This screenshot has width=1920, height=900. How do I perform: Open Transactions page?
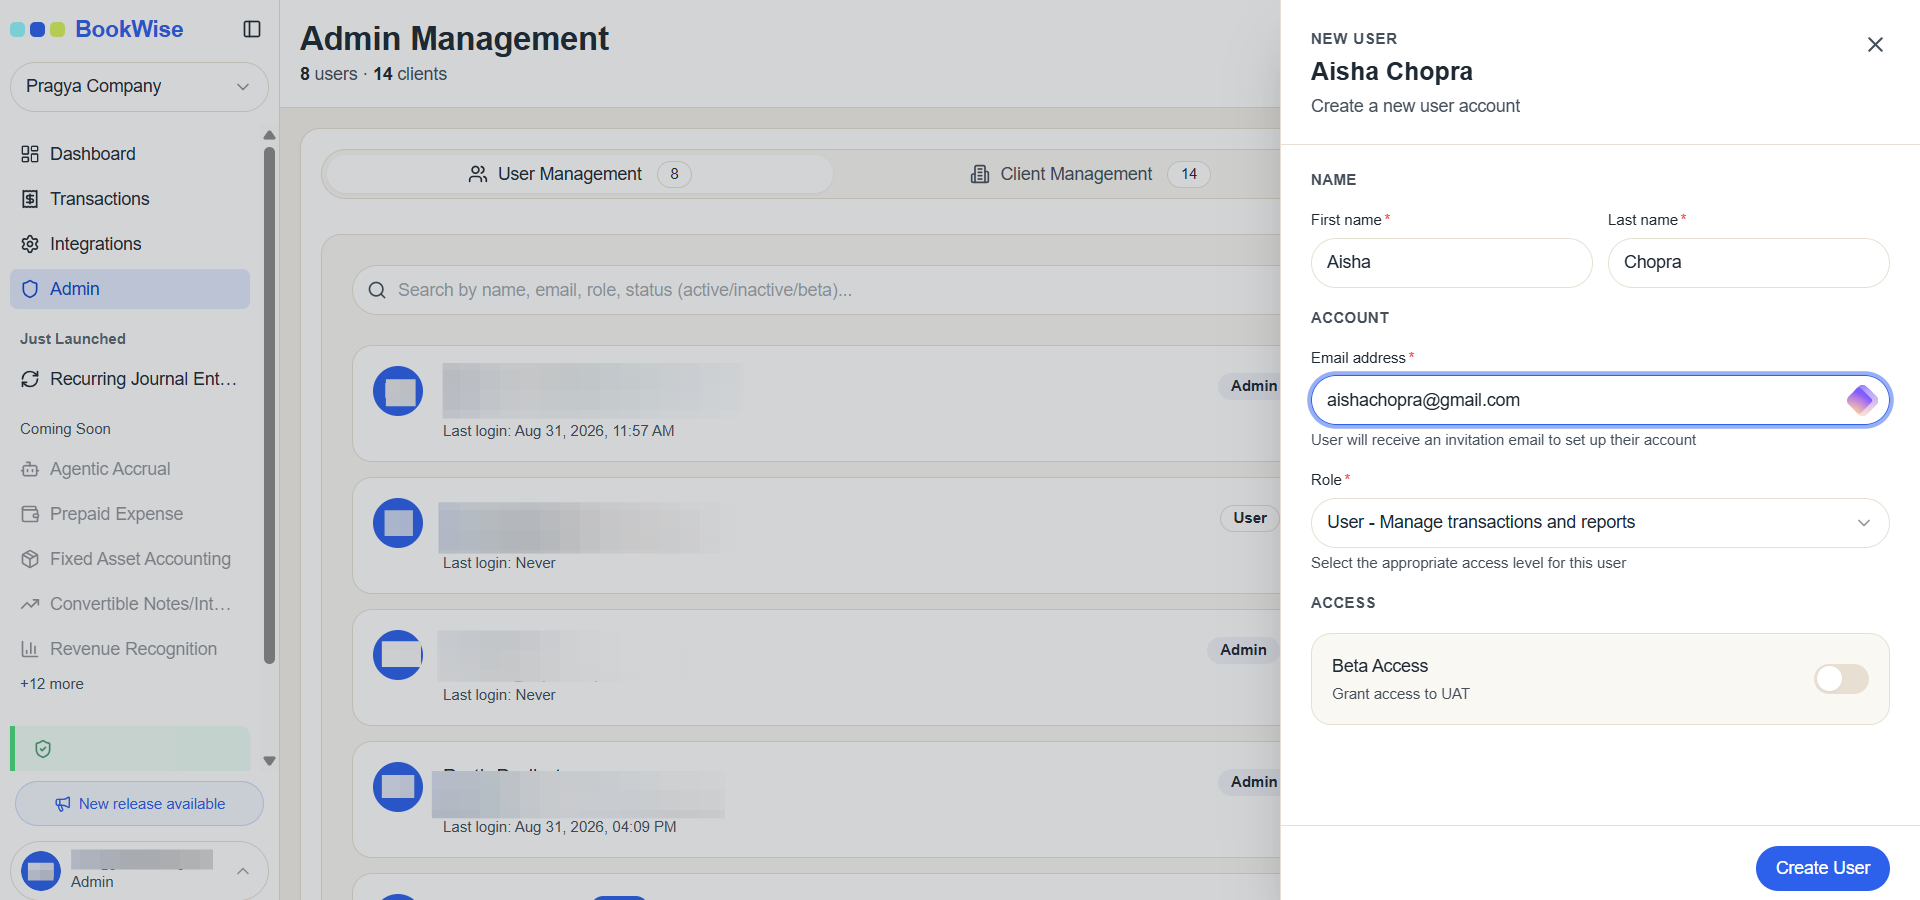point(130,199)
